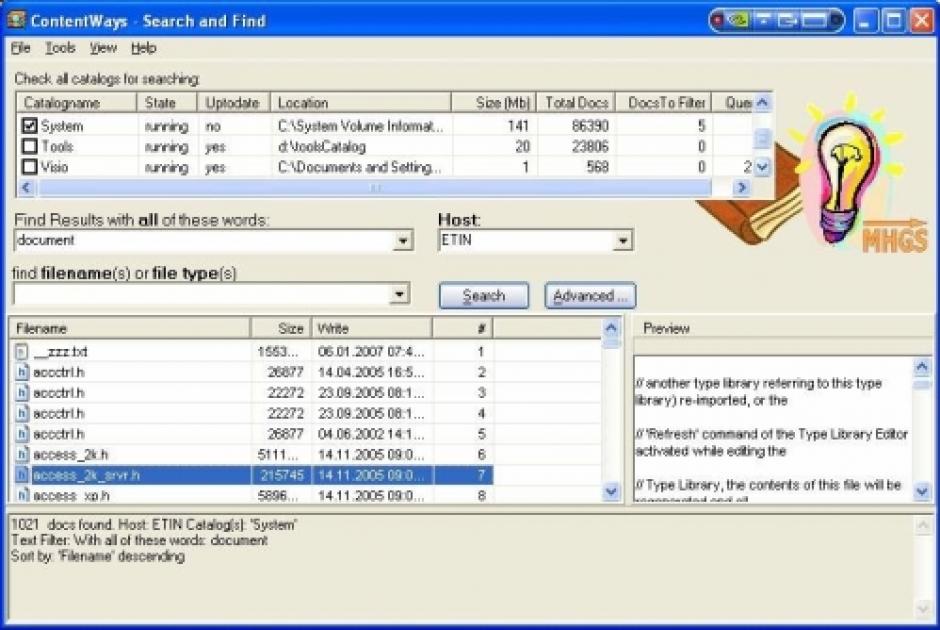Click header file icon in result row 4
Screen dimensions: 940x630
[22, 413]
